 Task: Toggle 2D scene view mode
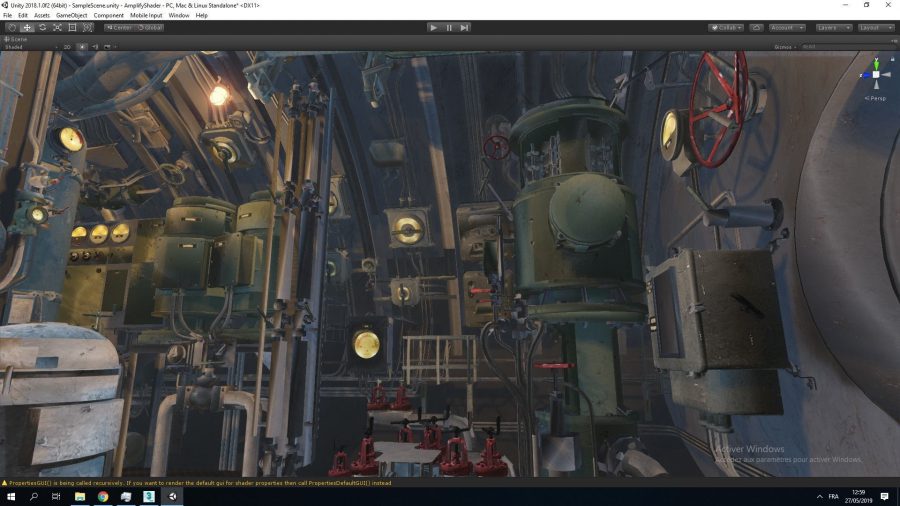click(x=67, y=46)
